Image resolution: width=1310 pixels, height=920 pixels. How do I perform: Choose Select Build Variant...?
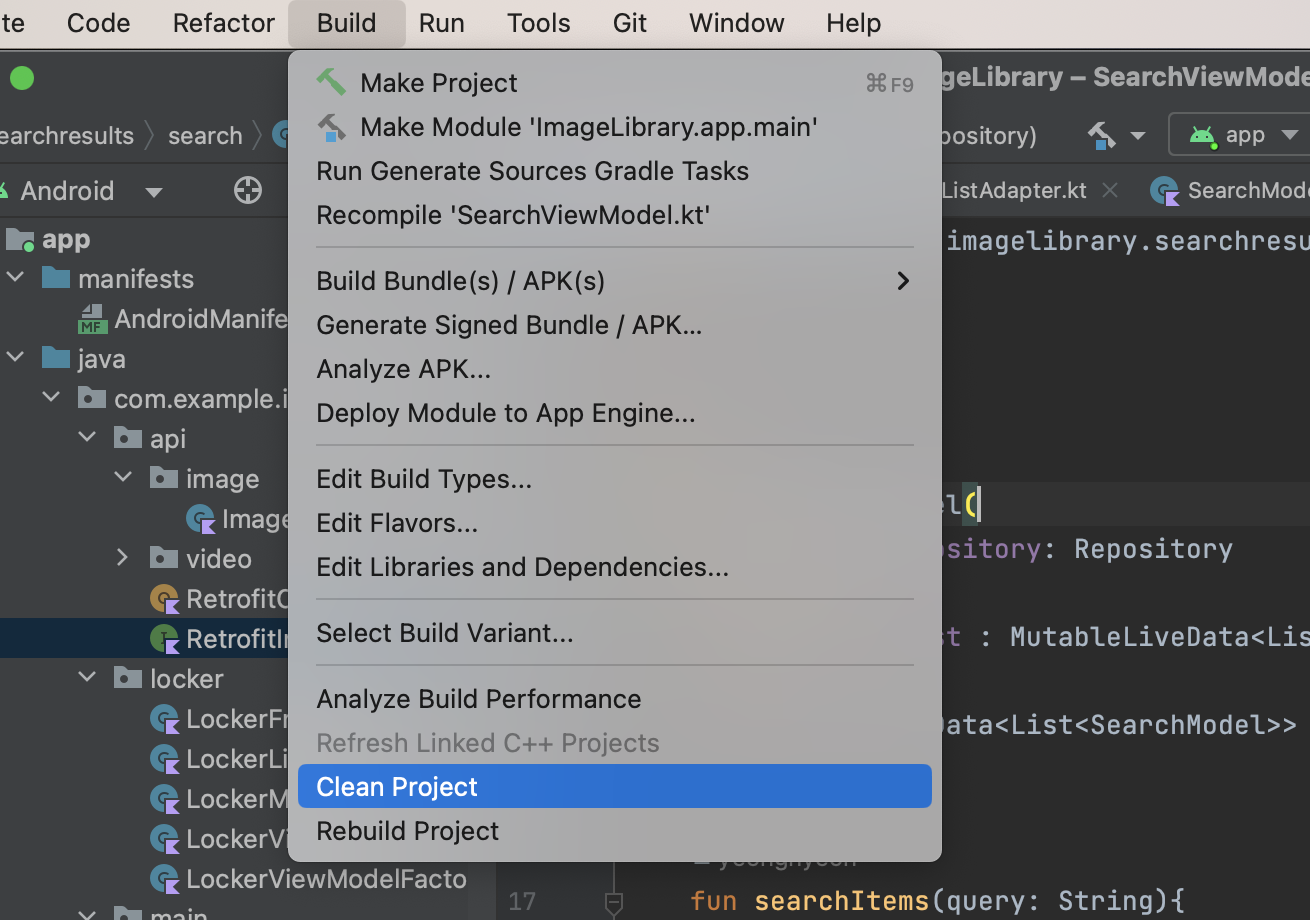coord(615,633)
